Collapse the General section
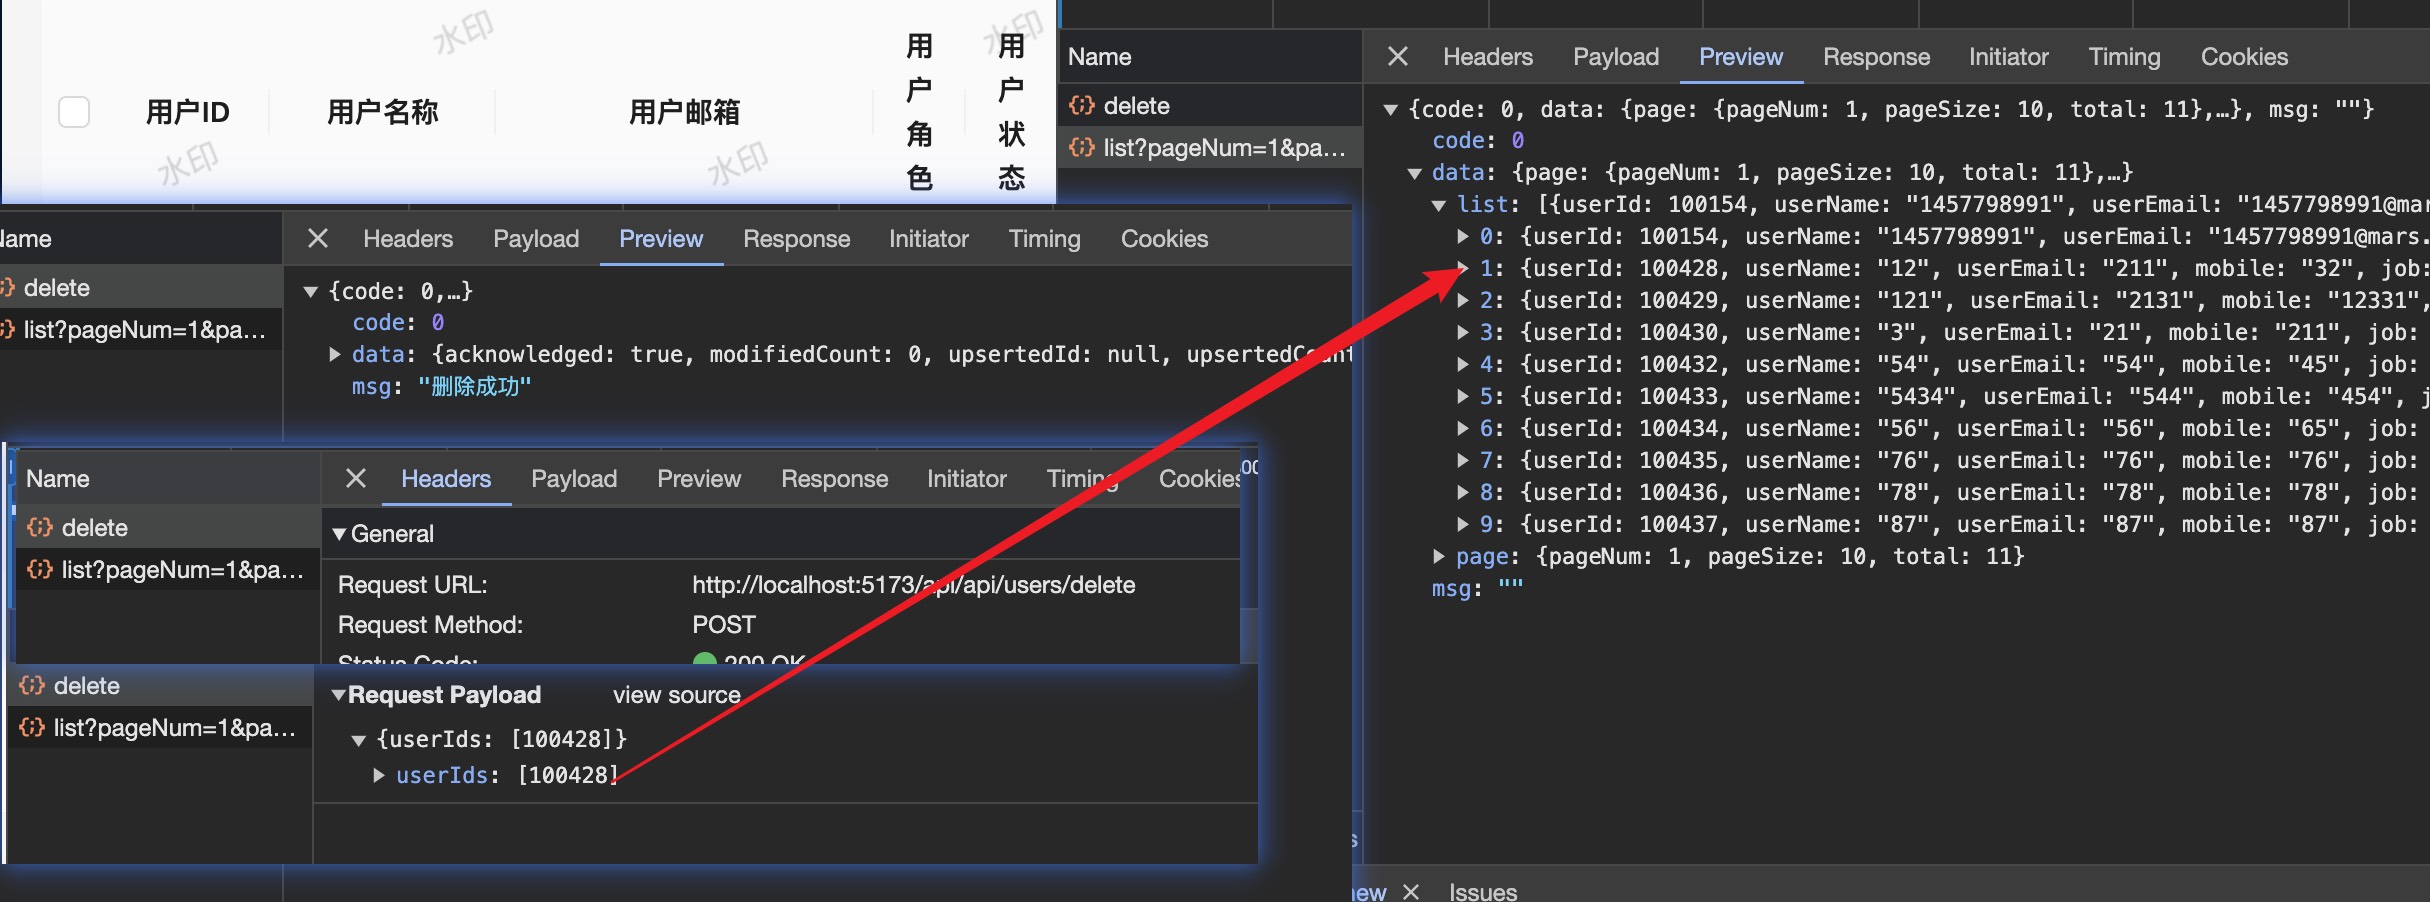2430x902 pixels. (340, 534)
